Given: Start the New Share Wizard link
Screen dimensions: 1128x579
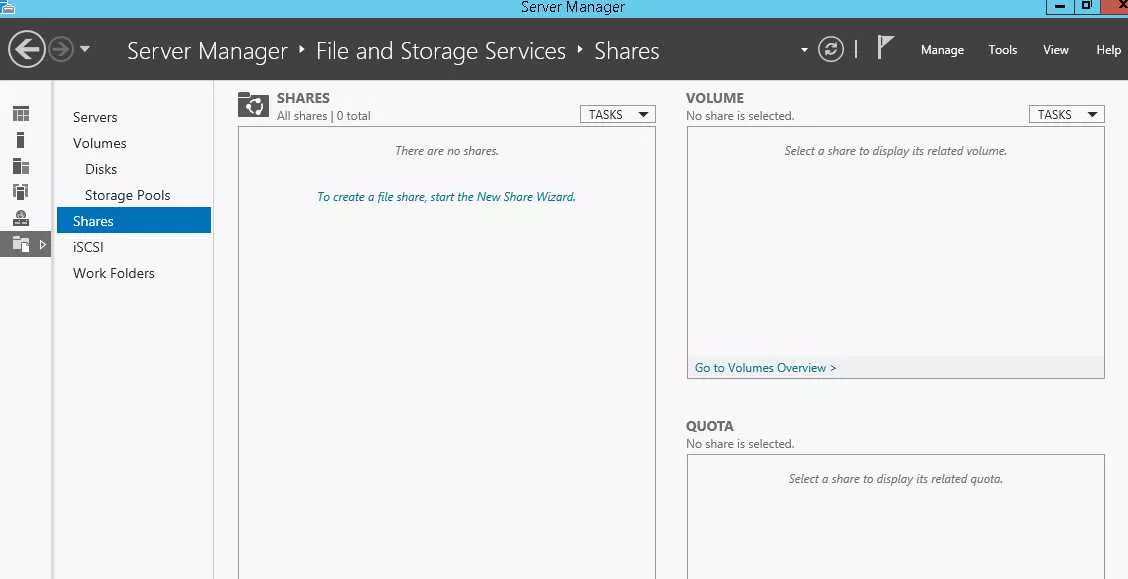Looking at the screenshot, I should point(446,196).
